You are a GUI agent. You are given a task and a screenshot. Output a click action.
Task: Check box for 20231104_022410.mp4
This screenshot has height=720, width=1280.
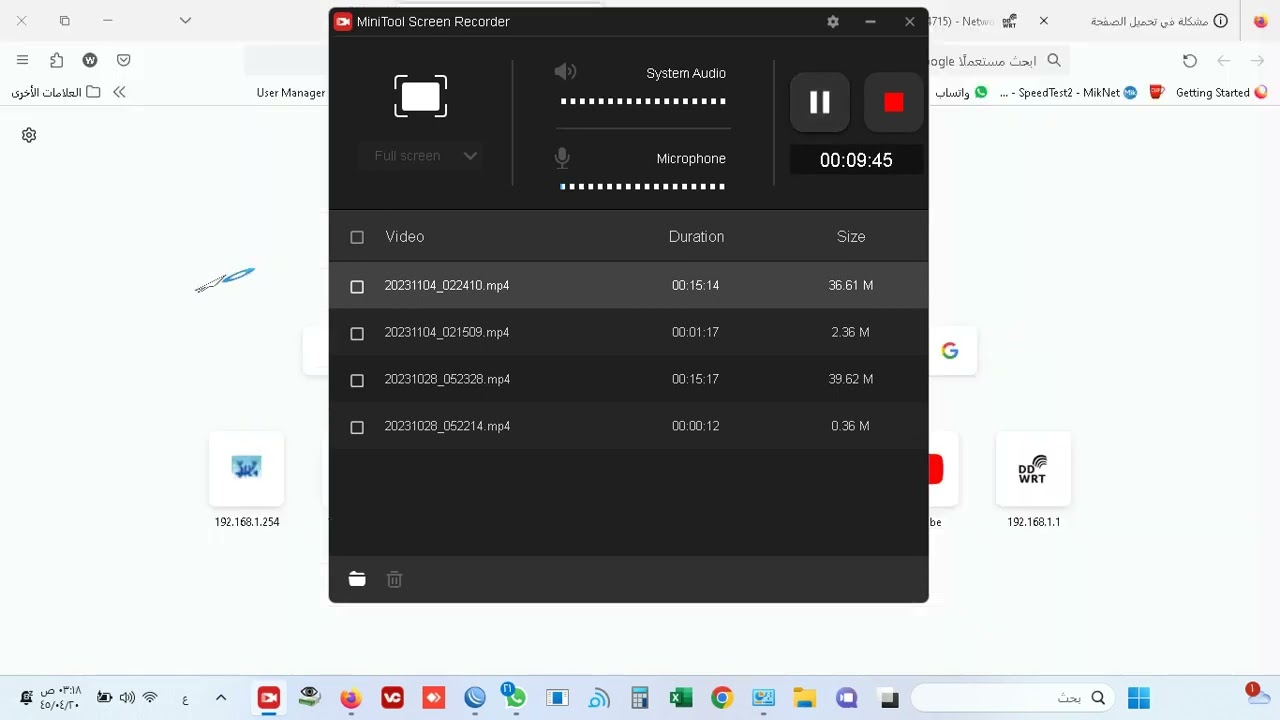(357, 286)
